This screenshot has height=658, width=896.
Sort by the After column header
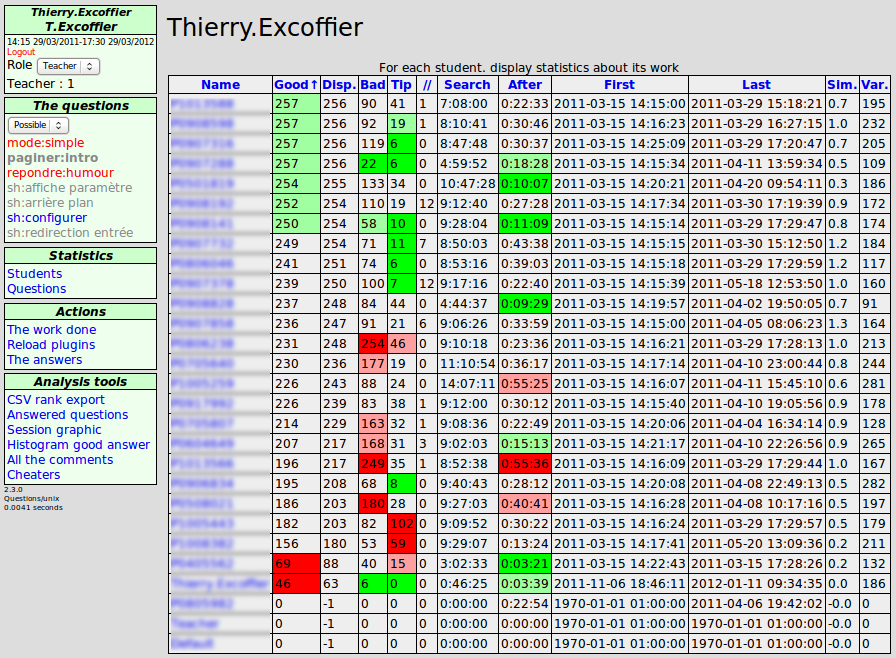pyautogui.click(x=525, y=85)
